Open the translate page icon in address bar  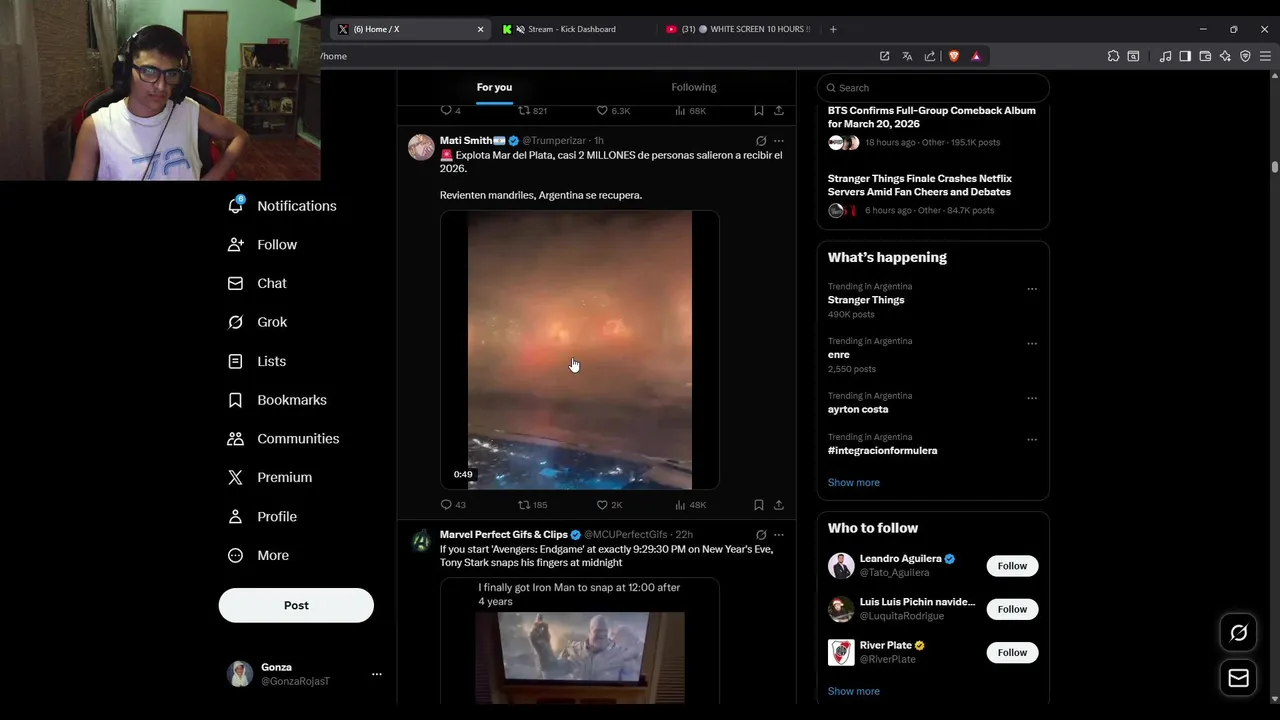point(907,56)
